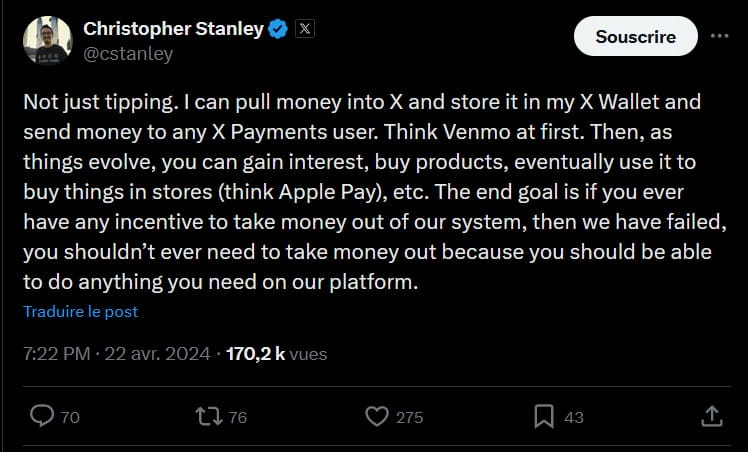This screenshot has height=452, width=748.
Task: Click the Christopher Stanley display name
Action: [x=173, y=30]
